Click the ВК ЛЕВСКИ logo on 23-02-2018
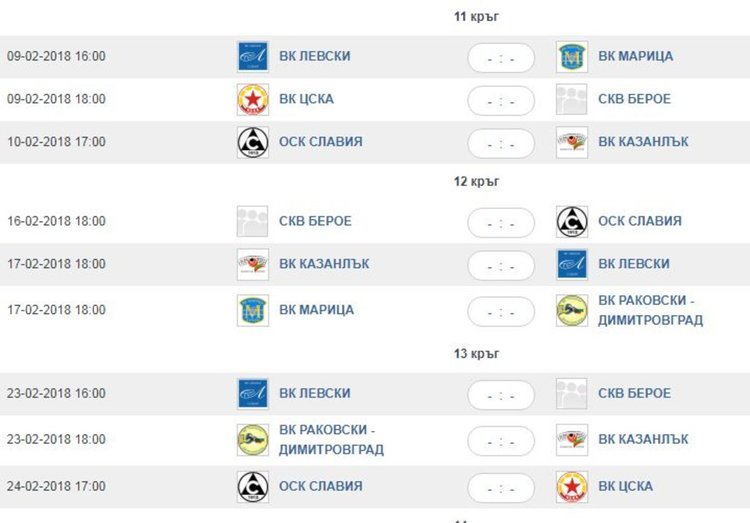 [x=252, y=393]
